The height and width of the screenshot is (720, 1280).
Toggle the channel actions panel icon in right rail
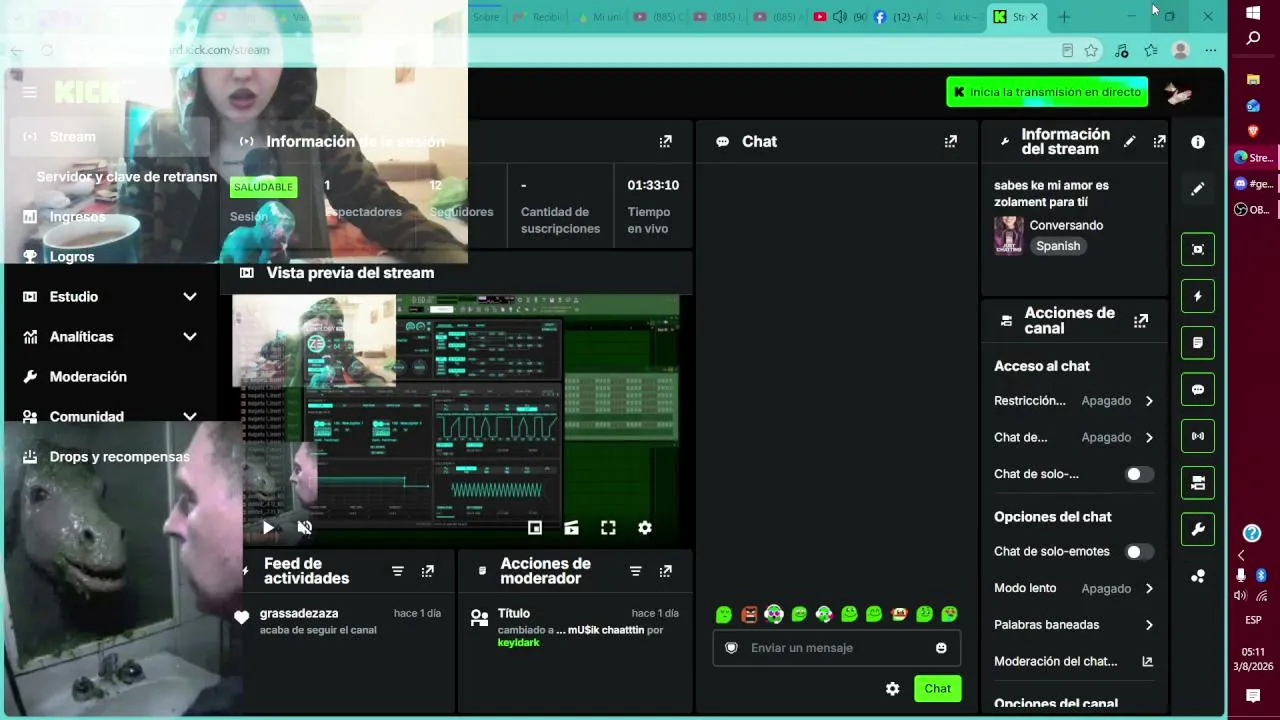tap(1198, 483)
